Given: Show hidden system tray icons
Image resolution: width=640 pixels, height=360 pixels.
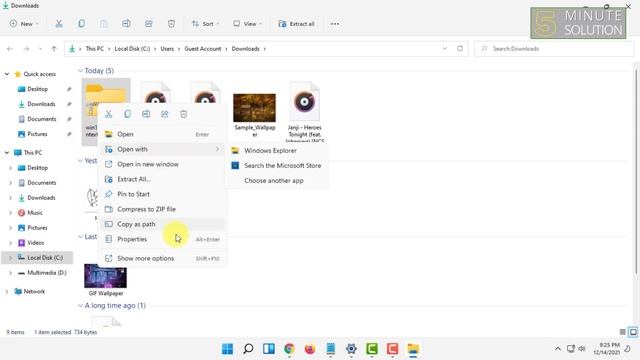Looking at the screenshot, I should point(558,349).
